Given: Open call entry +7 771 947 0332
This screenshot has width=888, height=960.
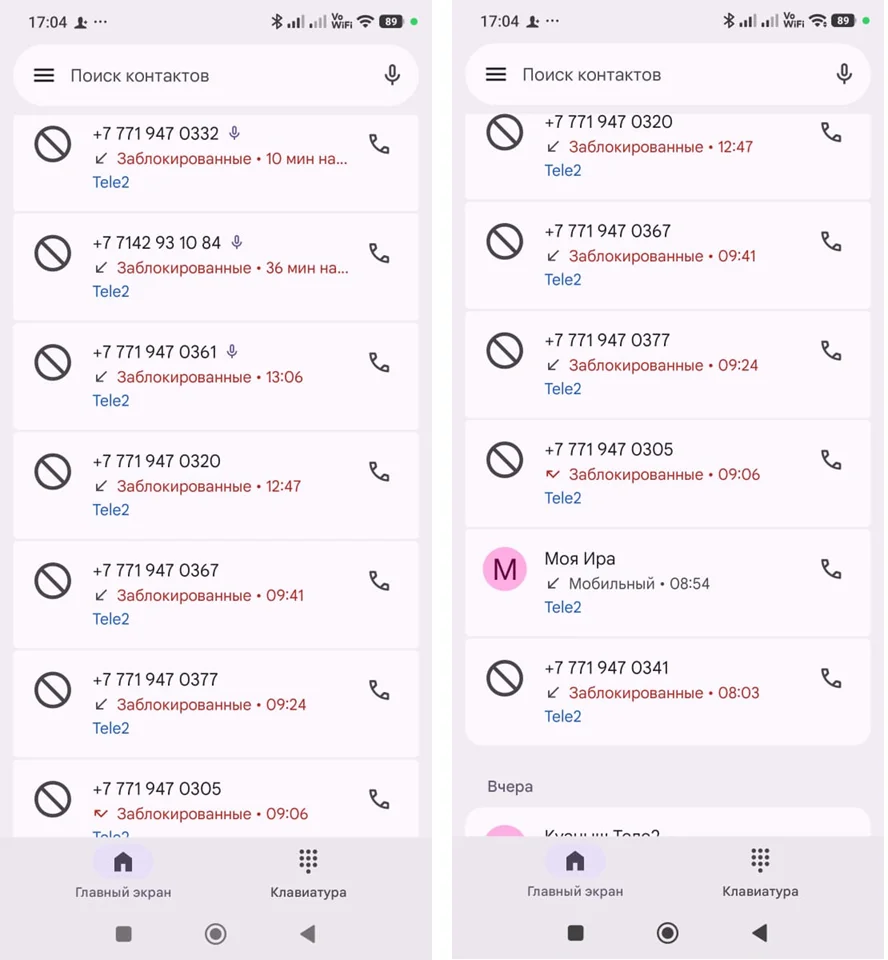Looking at the screenshot, I should tap(200, 158).
